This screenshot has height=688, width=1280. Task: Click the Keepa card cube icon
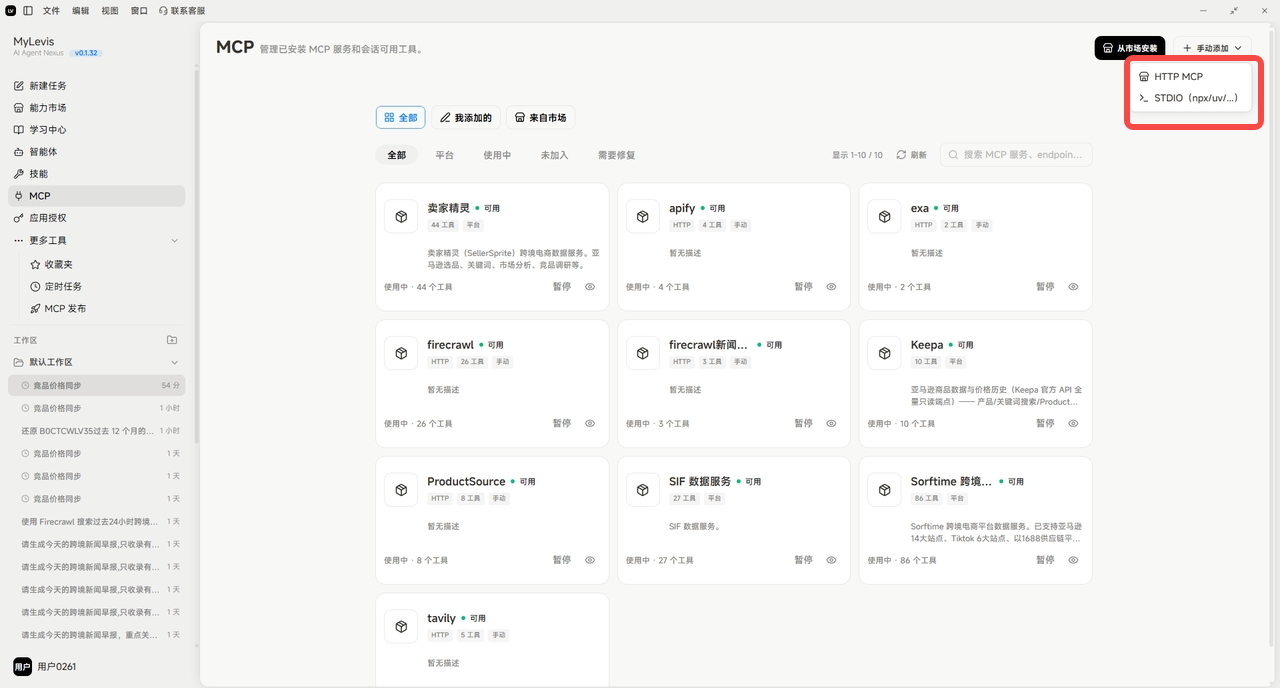click(x=885, y=353)
